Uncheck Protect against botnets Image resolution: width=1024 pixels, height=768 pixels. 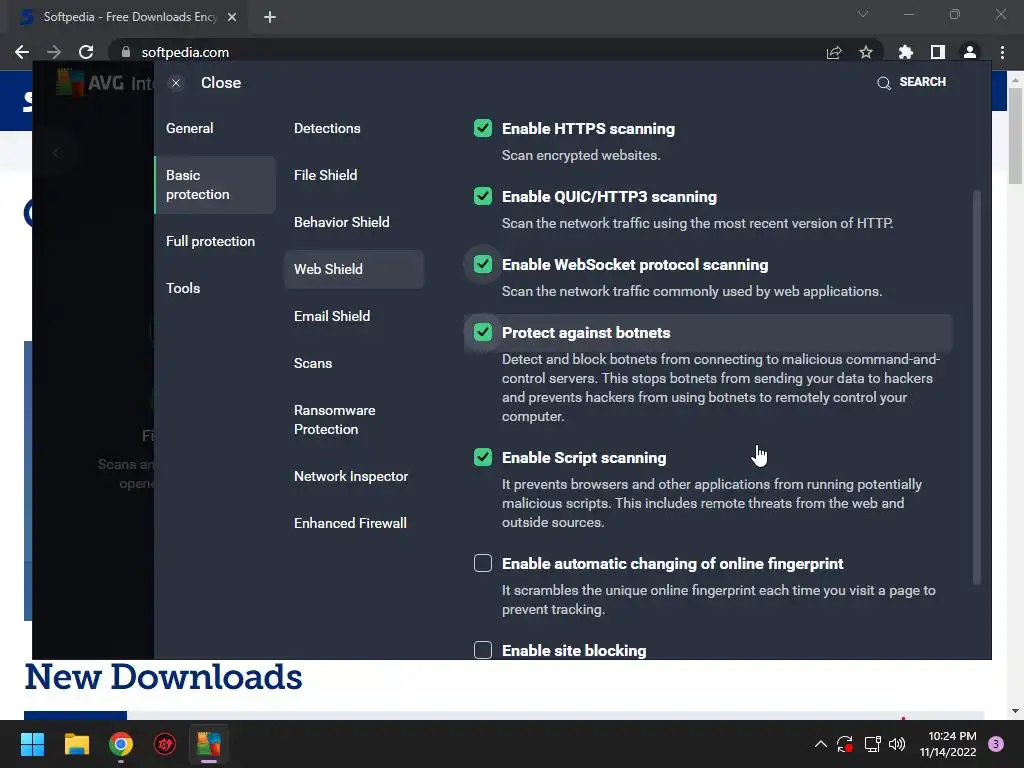(x=483, y=332)
